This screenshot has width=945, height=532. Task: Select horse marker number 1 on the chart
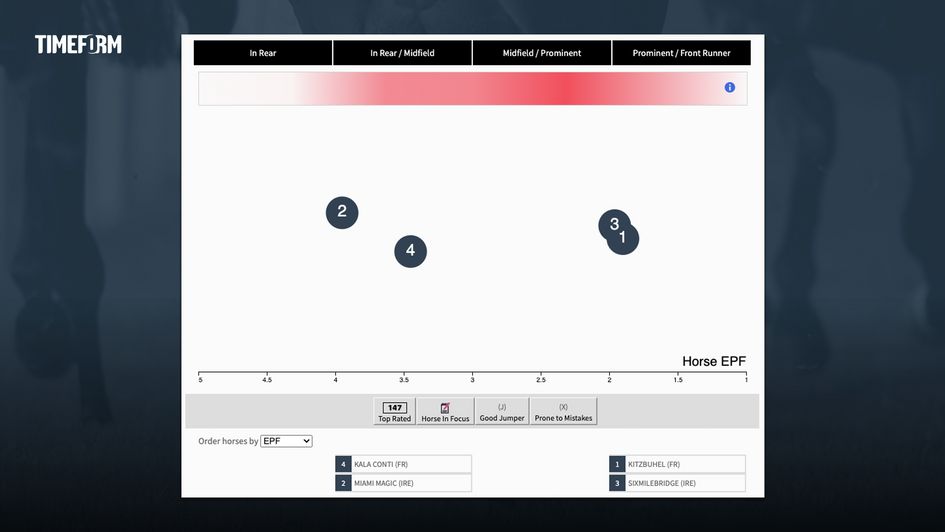625,240
